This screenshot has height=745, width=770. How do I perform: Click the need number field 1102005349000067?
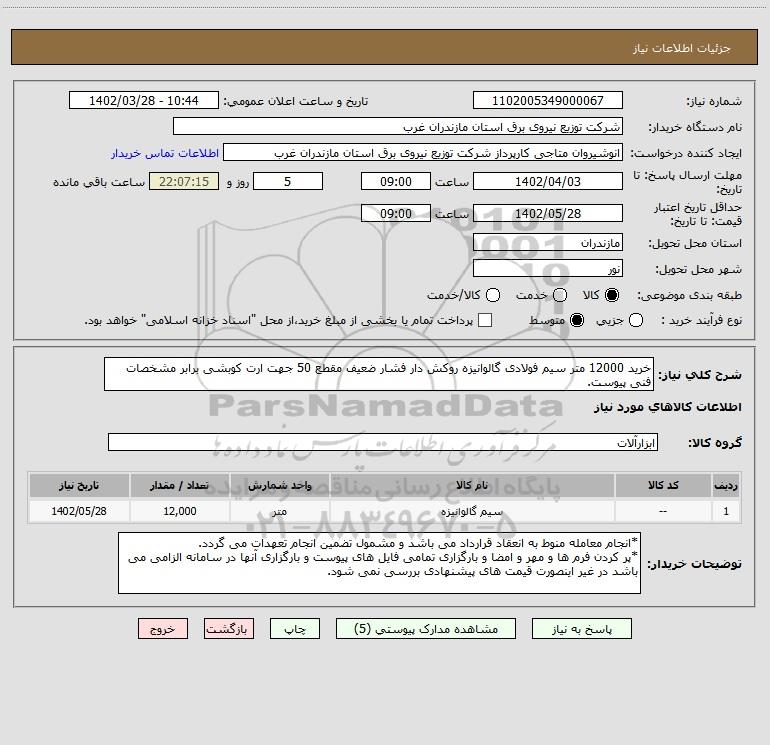point(548,100)
